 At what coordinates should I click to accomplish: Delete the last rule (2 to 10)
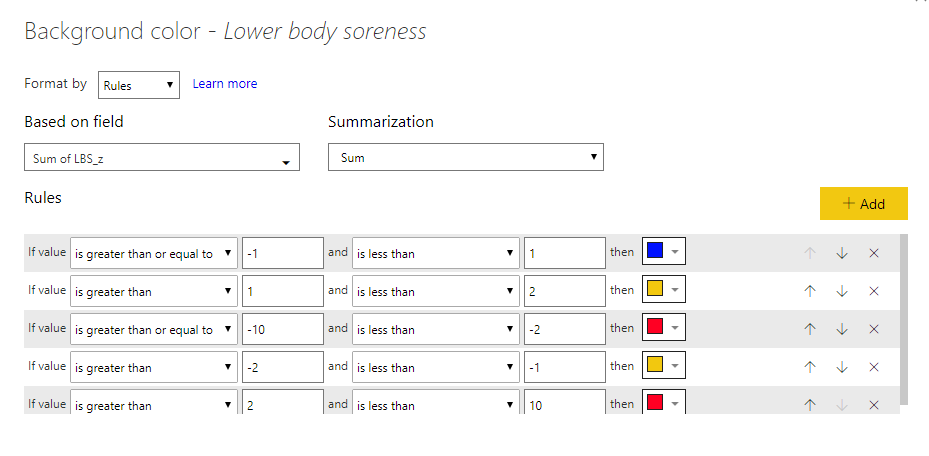(x=873, y=405)
